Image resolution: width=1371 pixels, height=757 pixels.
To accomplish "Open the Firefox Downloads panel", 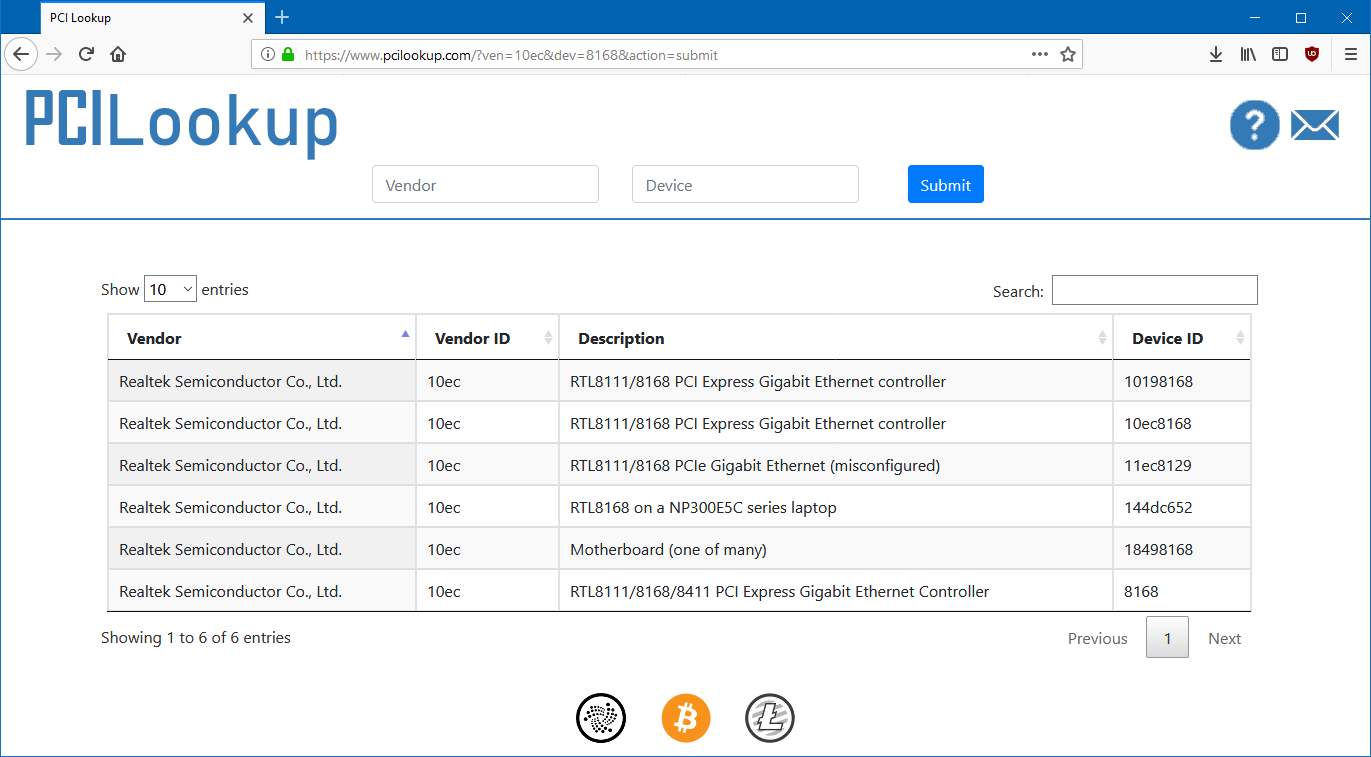I will coord(1216,55).
